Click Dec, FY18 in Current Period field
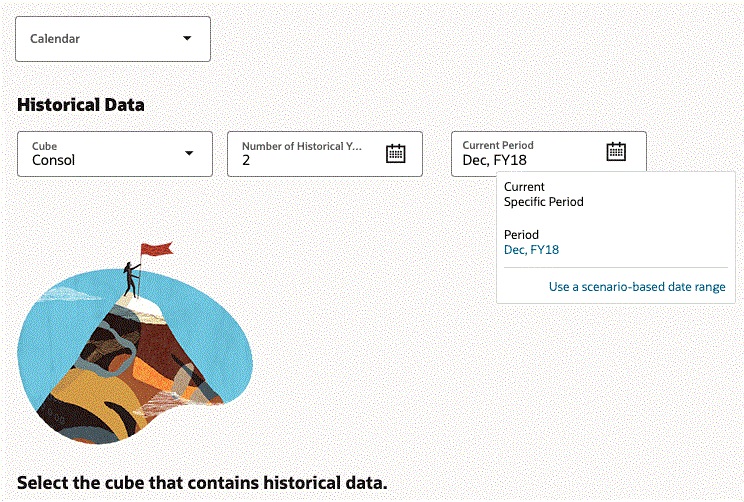The width and height of the screenshot is (744, 502). [x=494, y=160]
